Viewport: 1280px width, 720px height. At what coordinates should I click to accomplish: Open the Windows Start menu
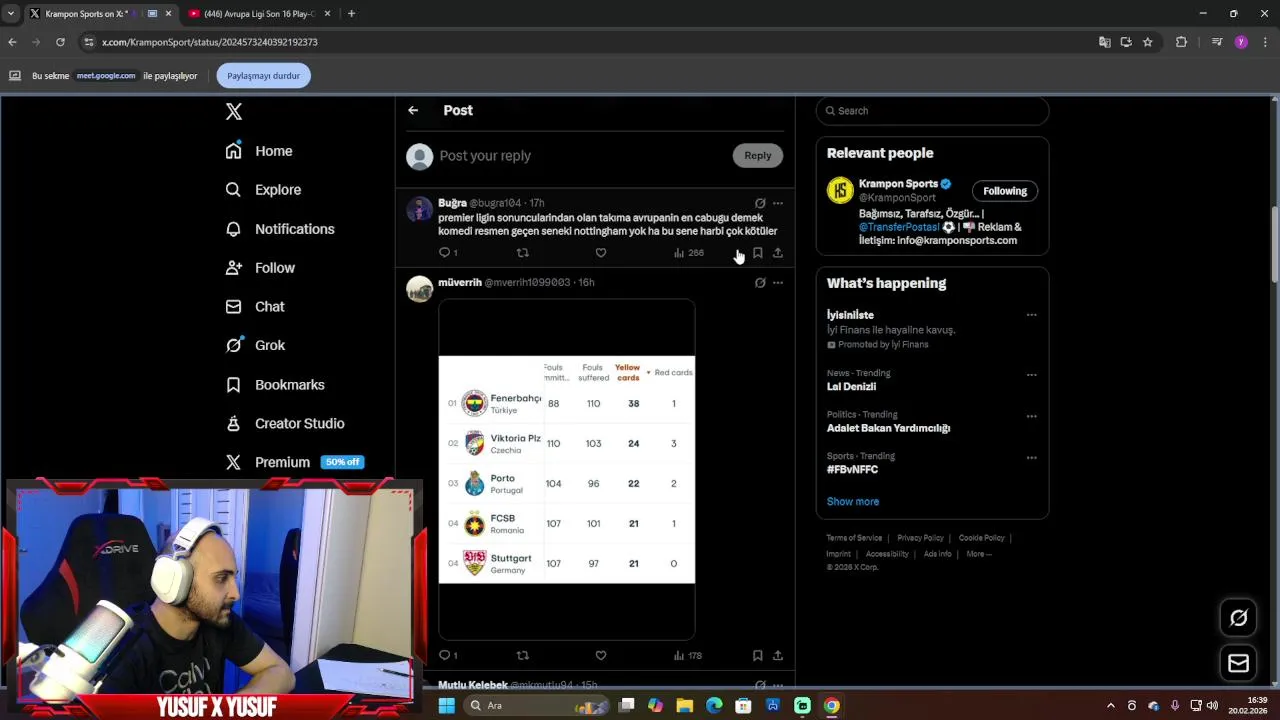click(446, 705)
